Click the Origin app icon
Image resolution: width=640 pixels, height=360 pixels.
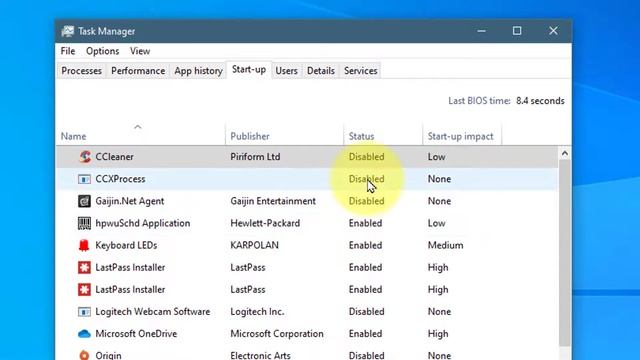click(x=84, y=355)
